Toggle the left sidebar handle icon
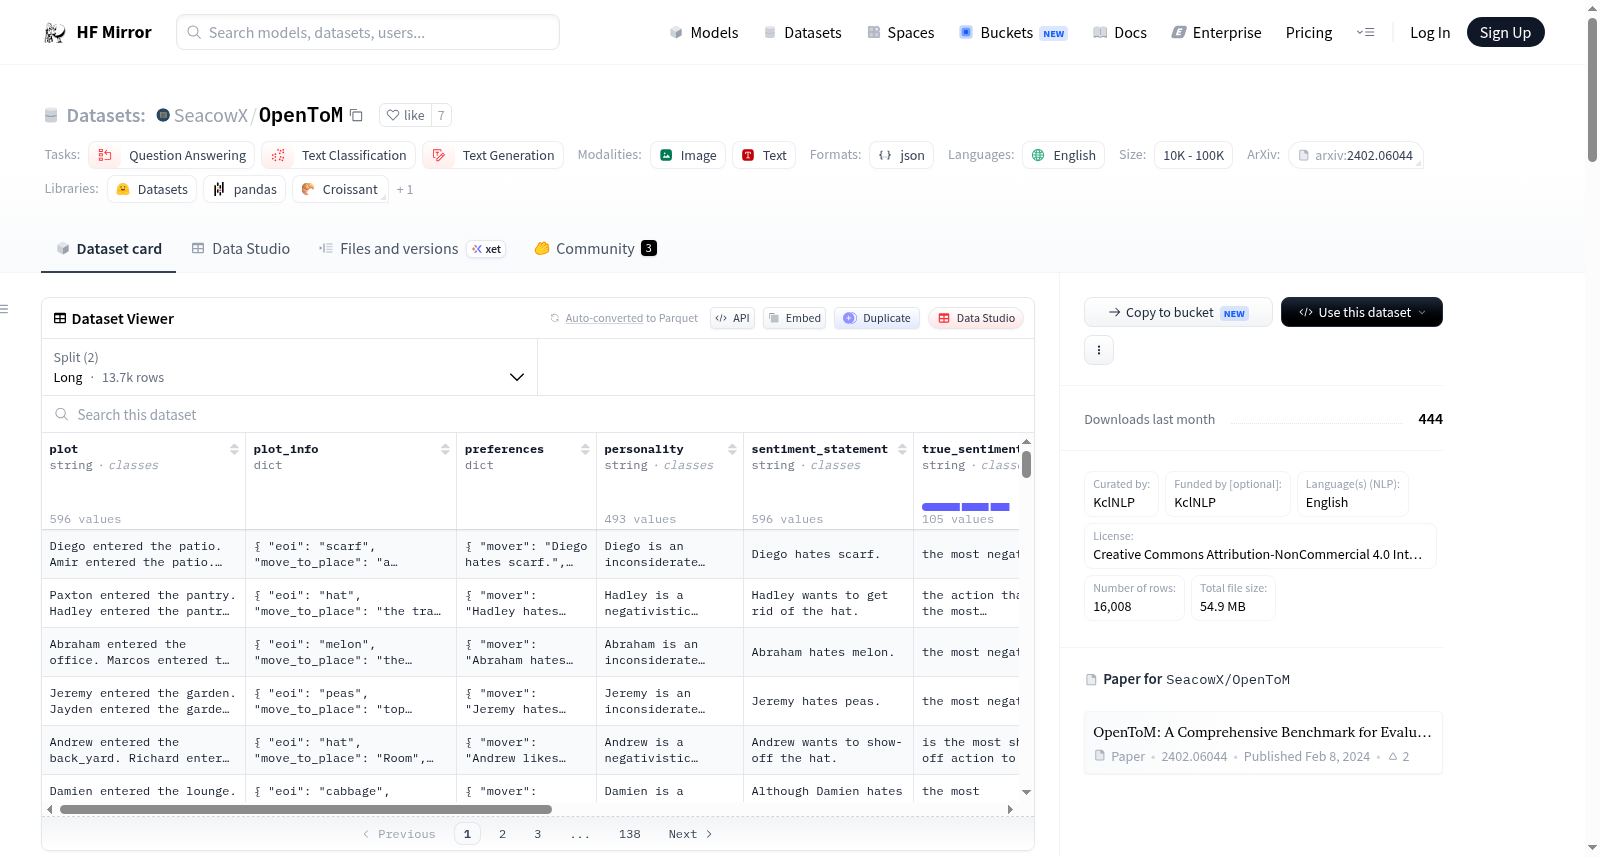The width and height of the screenshot is (1600, 857). point(4,309)
